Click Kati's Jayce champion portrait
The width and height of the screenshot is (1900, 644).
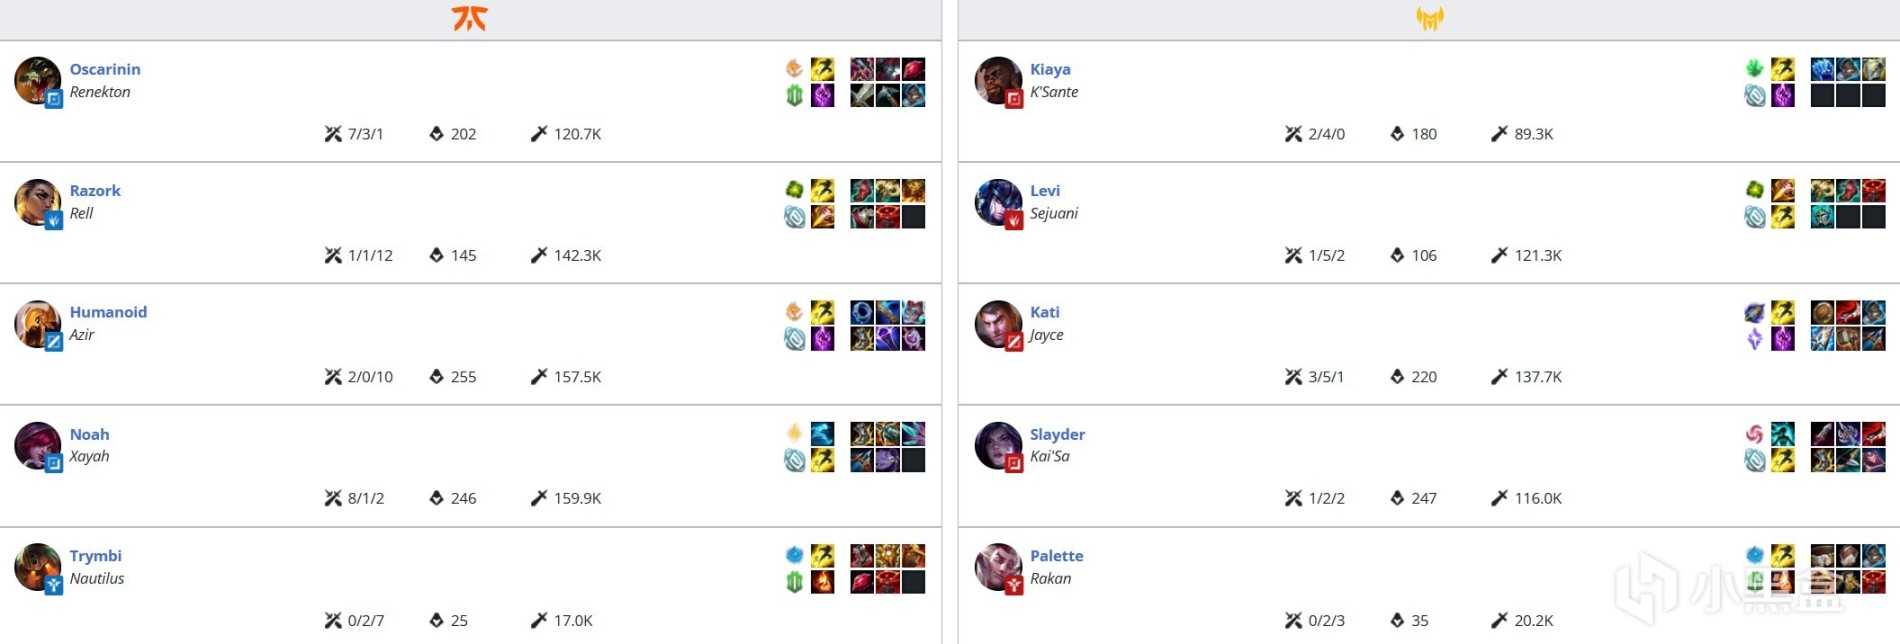[x=998, y=324]
